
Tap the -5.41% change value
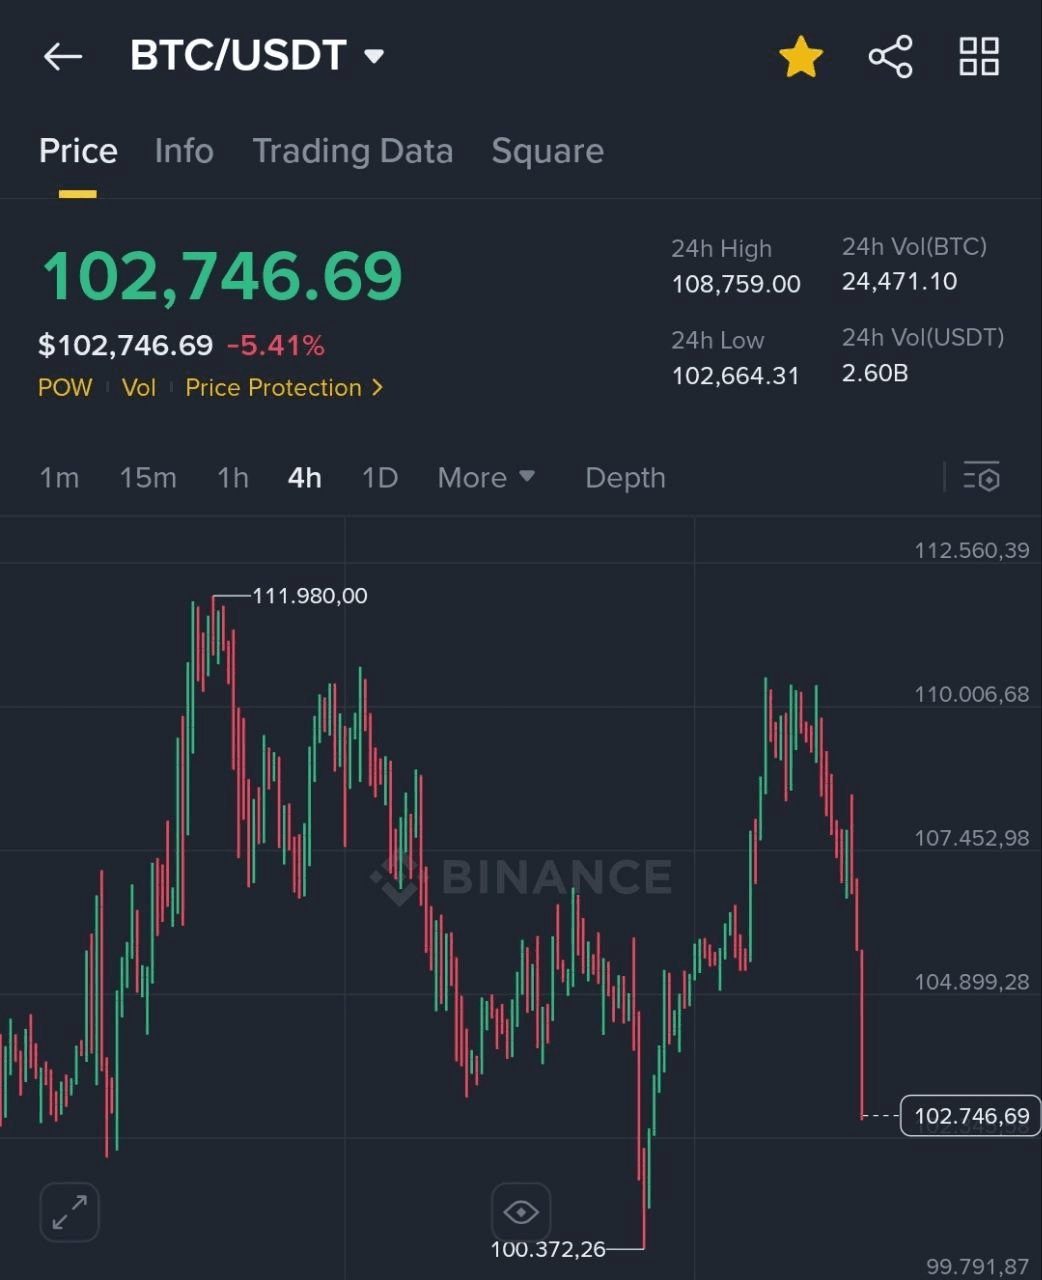(276, 346)
